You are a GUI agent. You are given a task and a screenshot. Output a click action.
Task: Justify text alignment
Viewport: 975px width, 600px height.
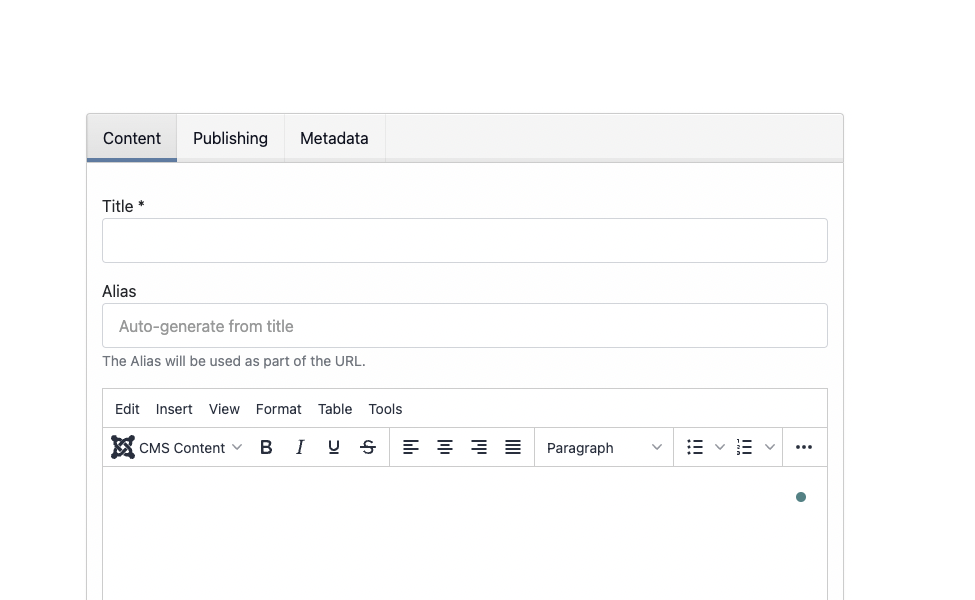click(x=513, y=447)
